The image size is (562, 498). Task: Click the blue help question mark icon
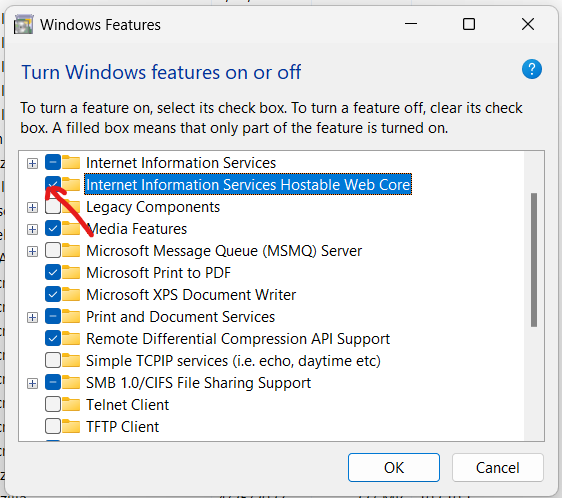[532, 69]
